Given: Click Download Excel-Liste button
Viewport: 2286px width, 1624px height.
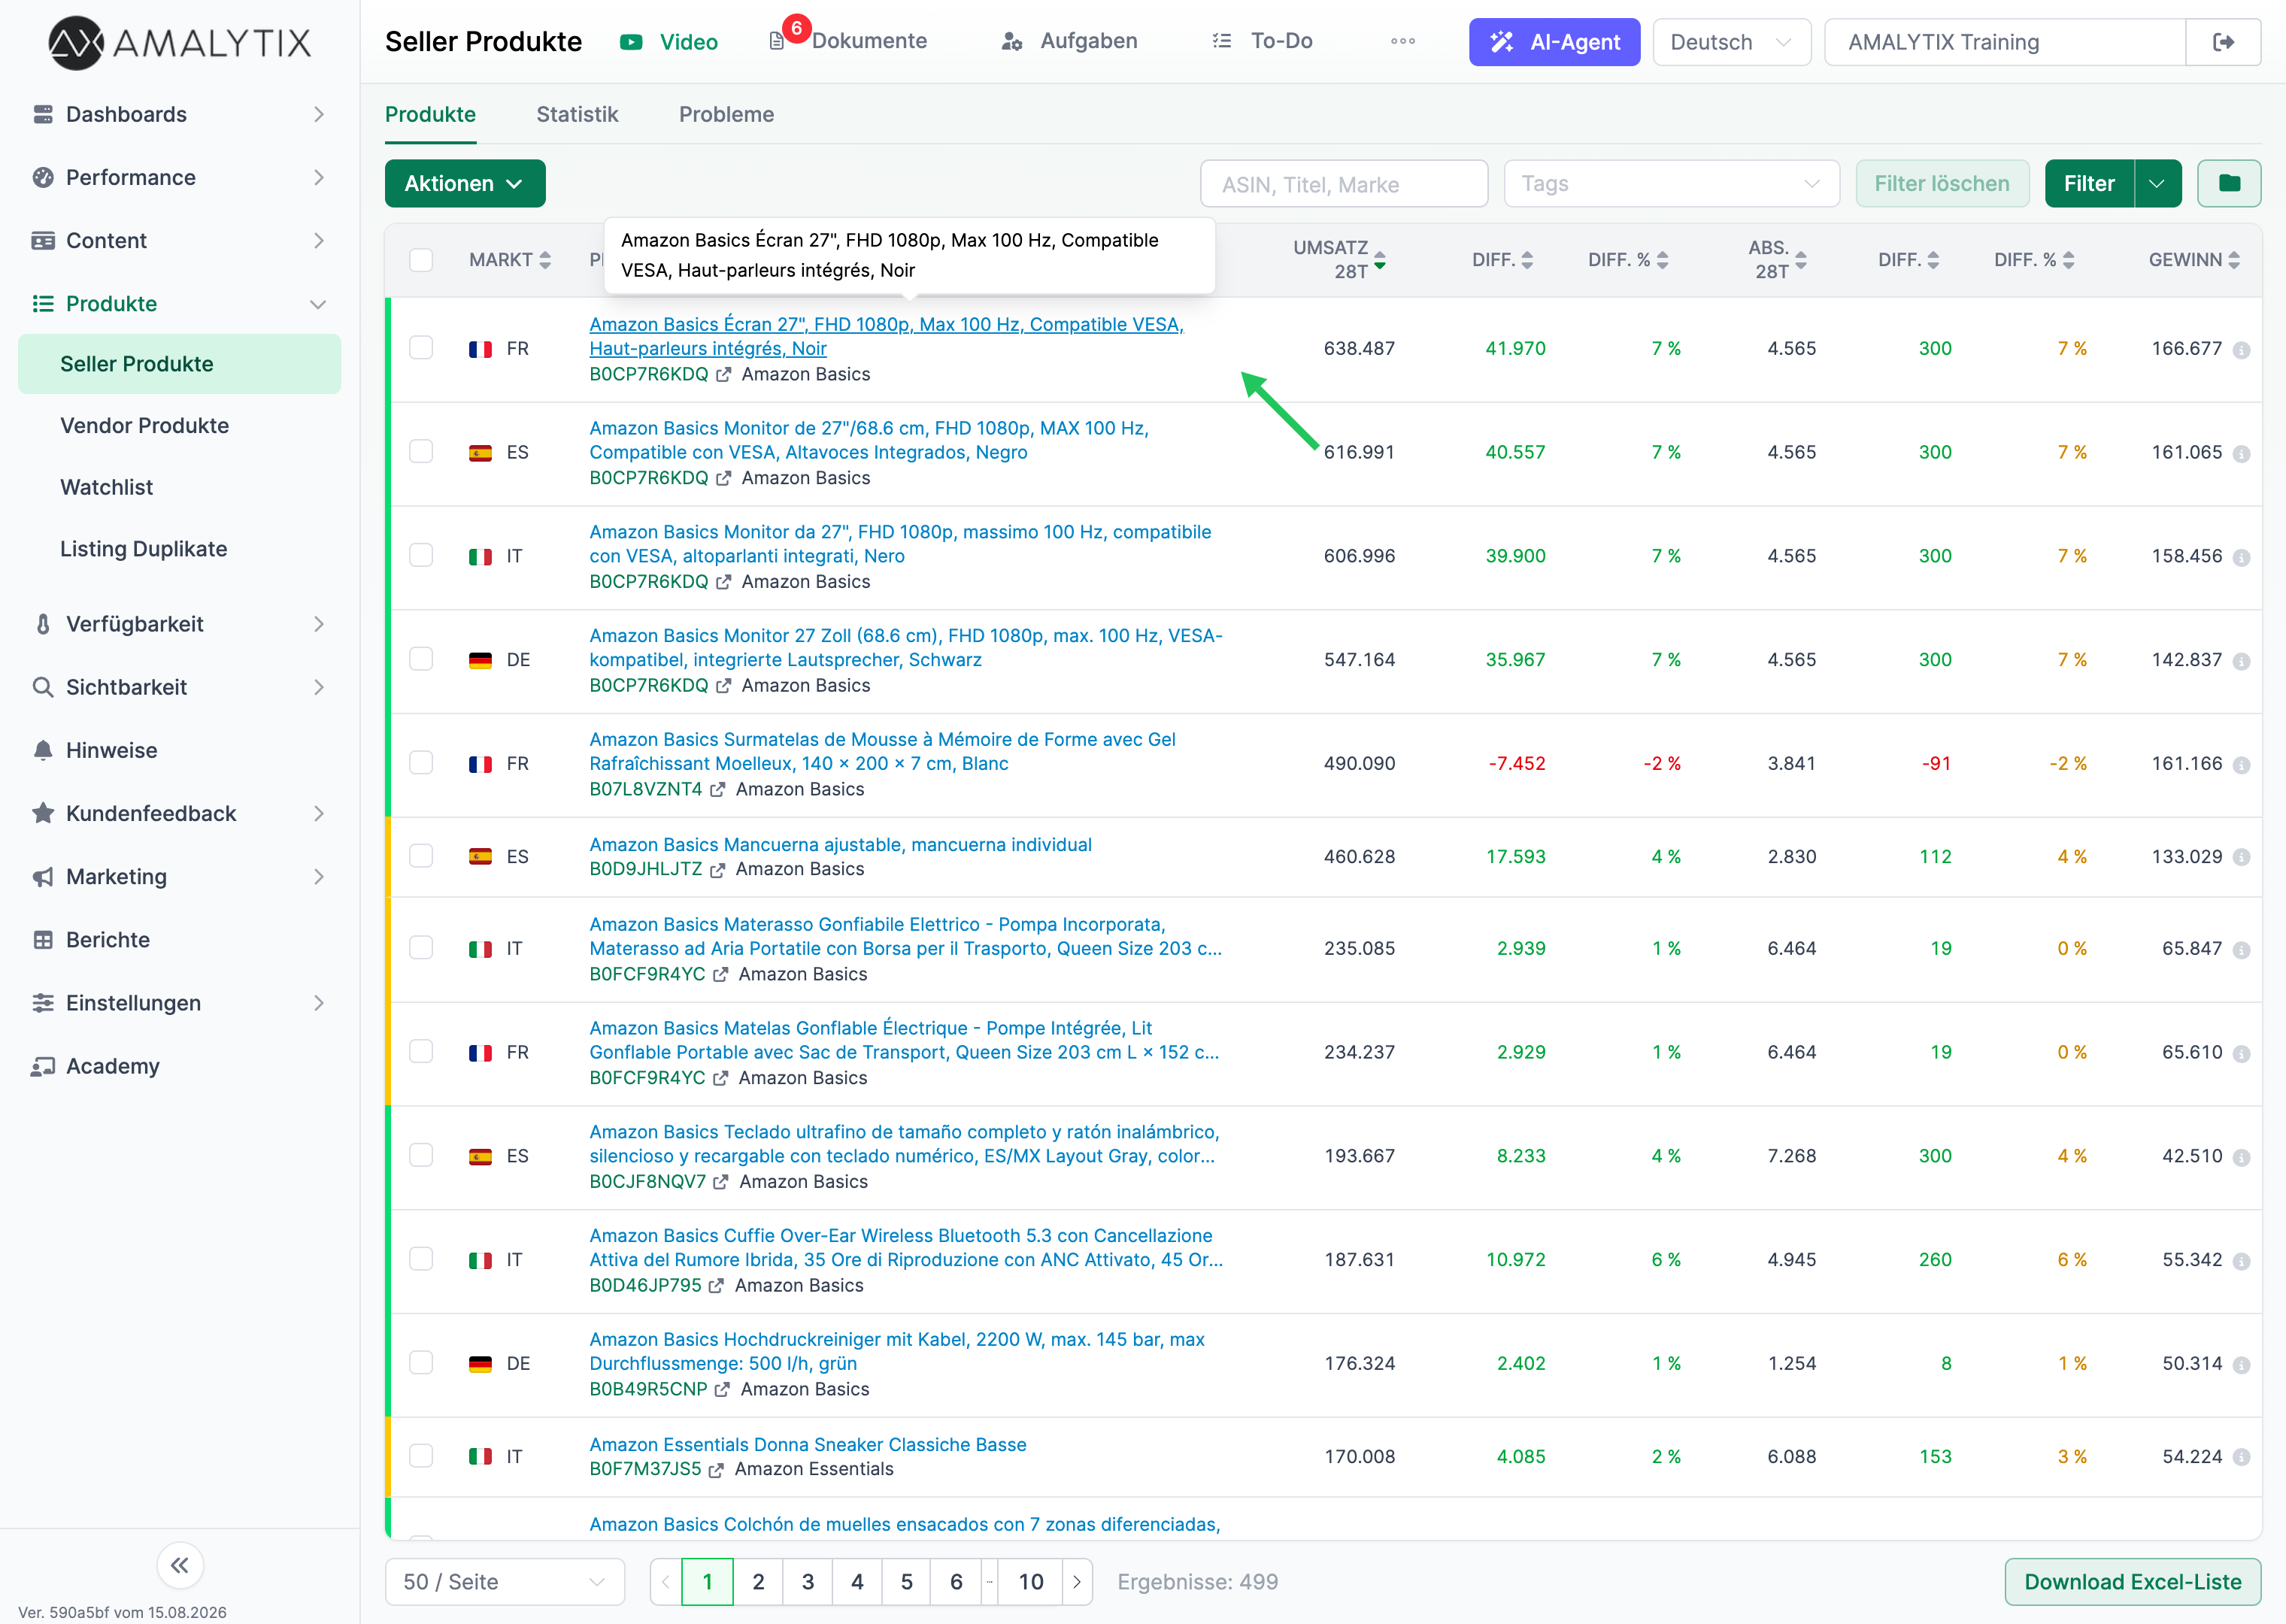Looking at the screenshot, I should coord(2132,1581).
